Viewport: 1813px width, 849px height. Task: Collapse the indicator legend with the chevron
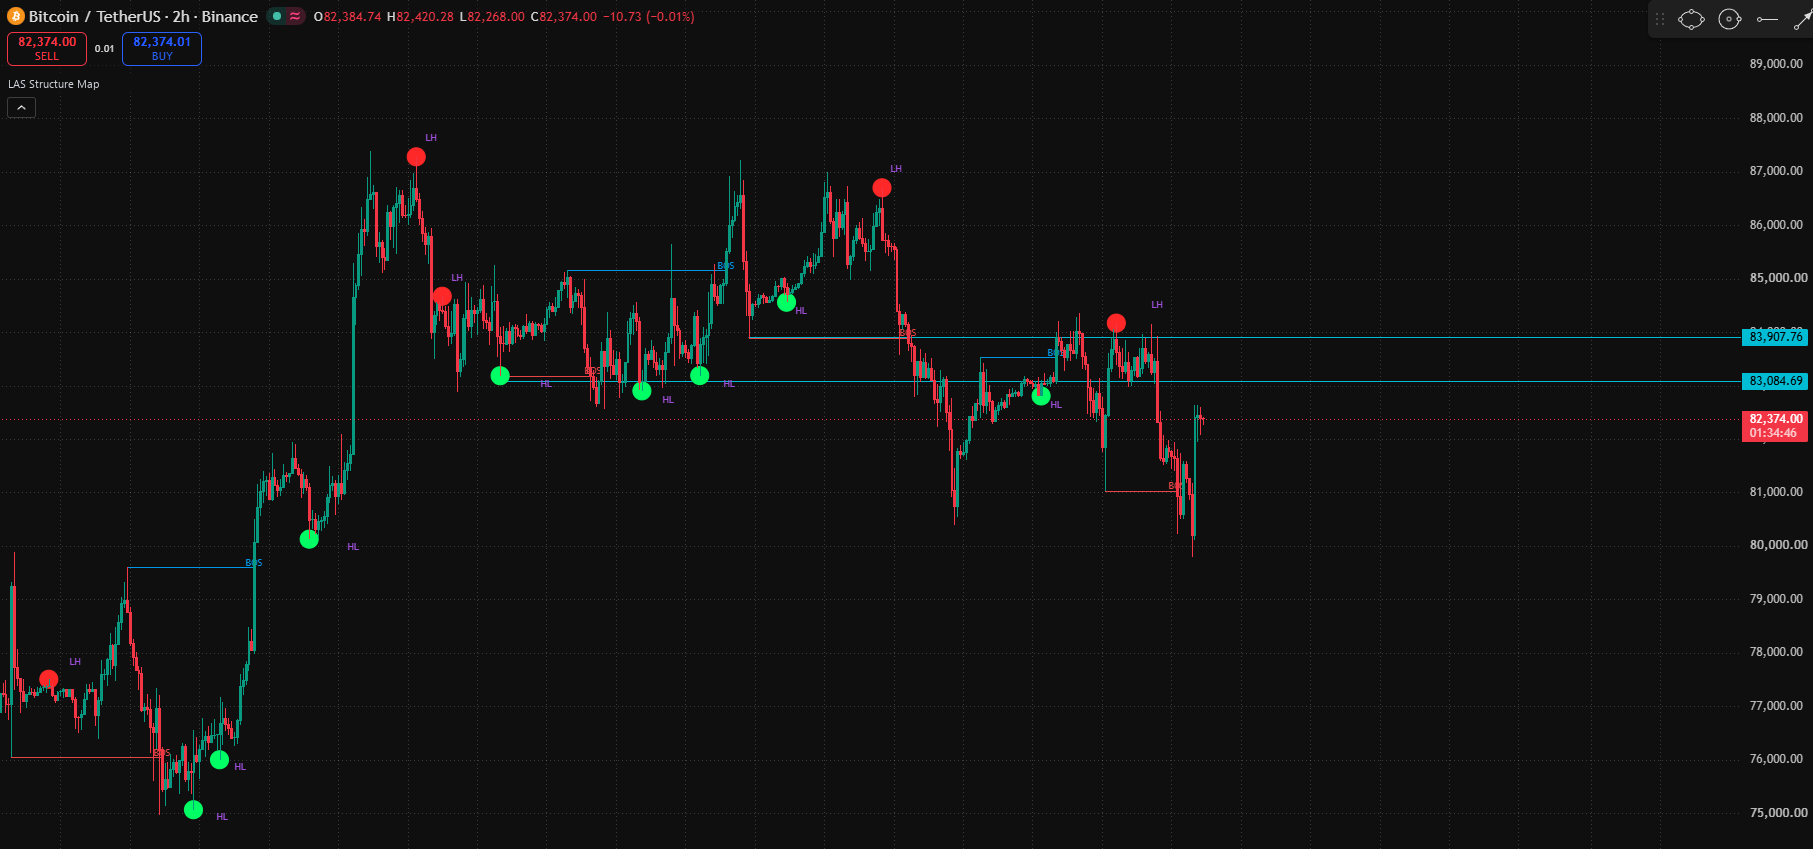point(21,107)
